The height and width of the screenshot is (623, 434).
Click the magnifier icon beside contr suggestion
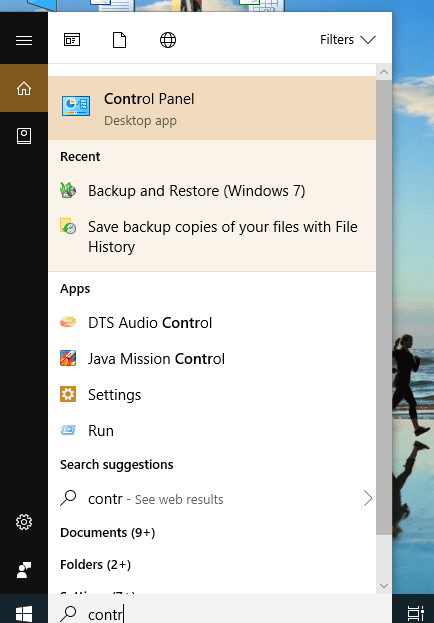[x=68, y=498]
